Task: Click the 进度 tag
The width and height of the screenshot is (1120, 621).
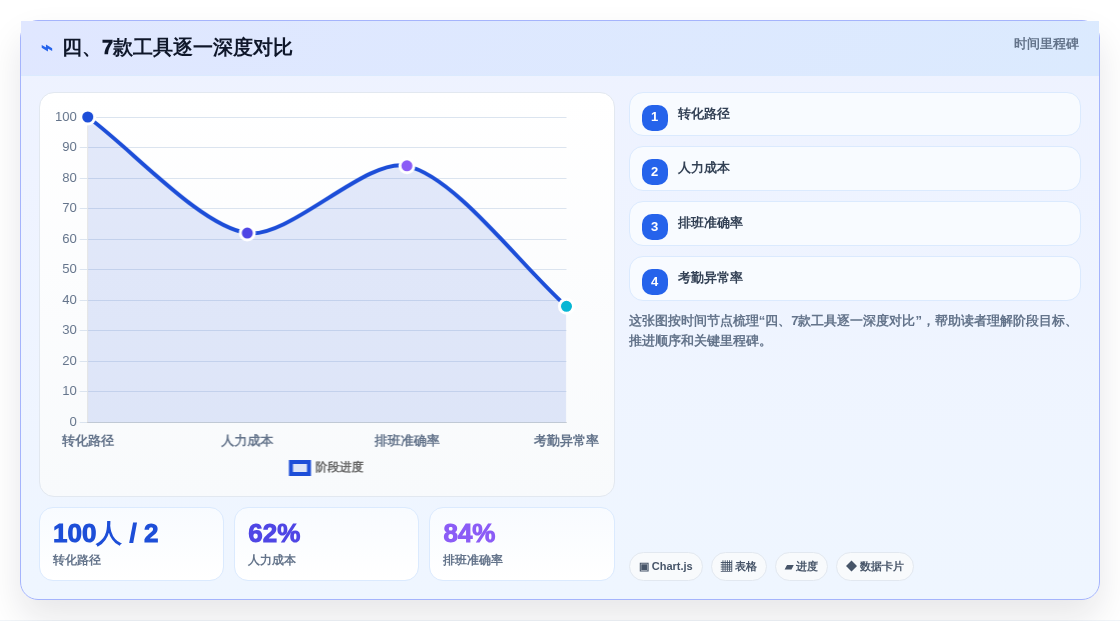Action: tap(801, 567)
